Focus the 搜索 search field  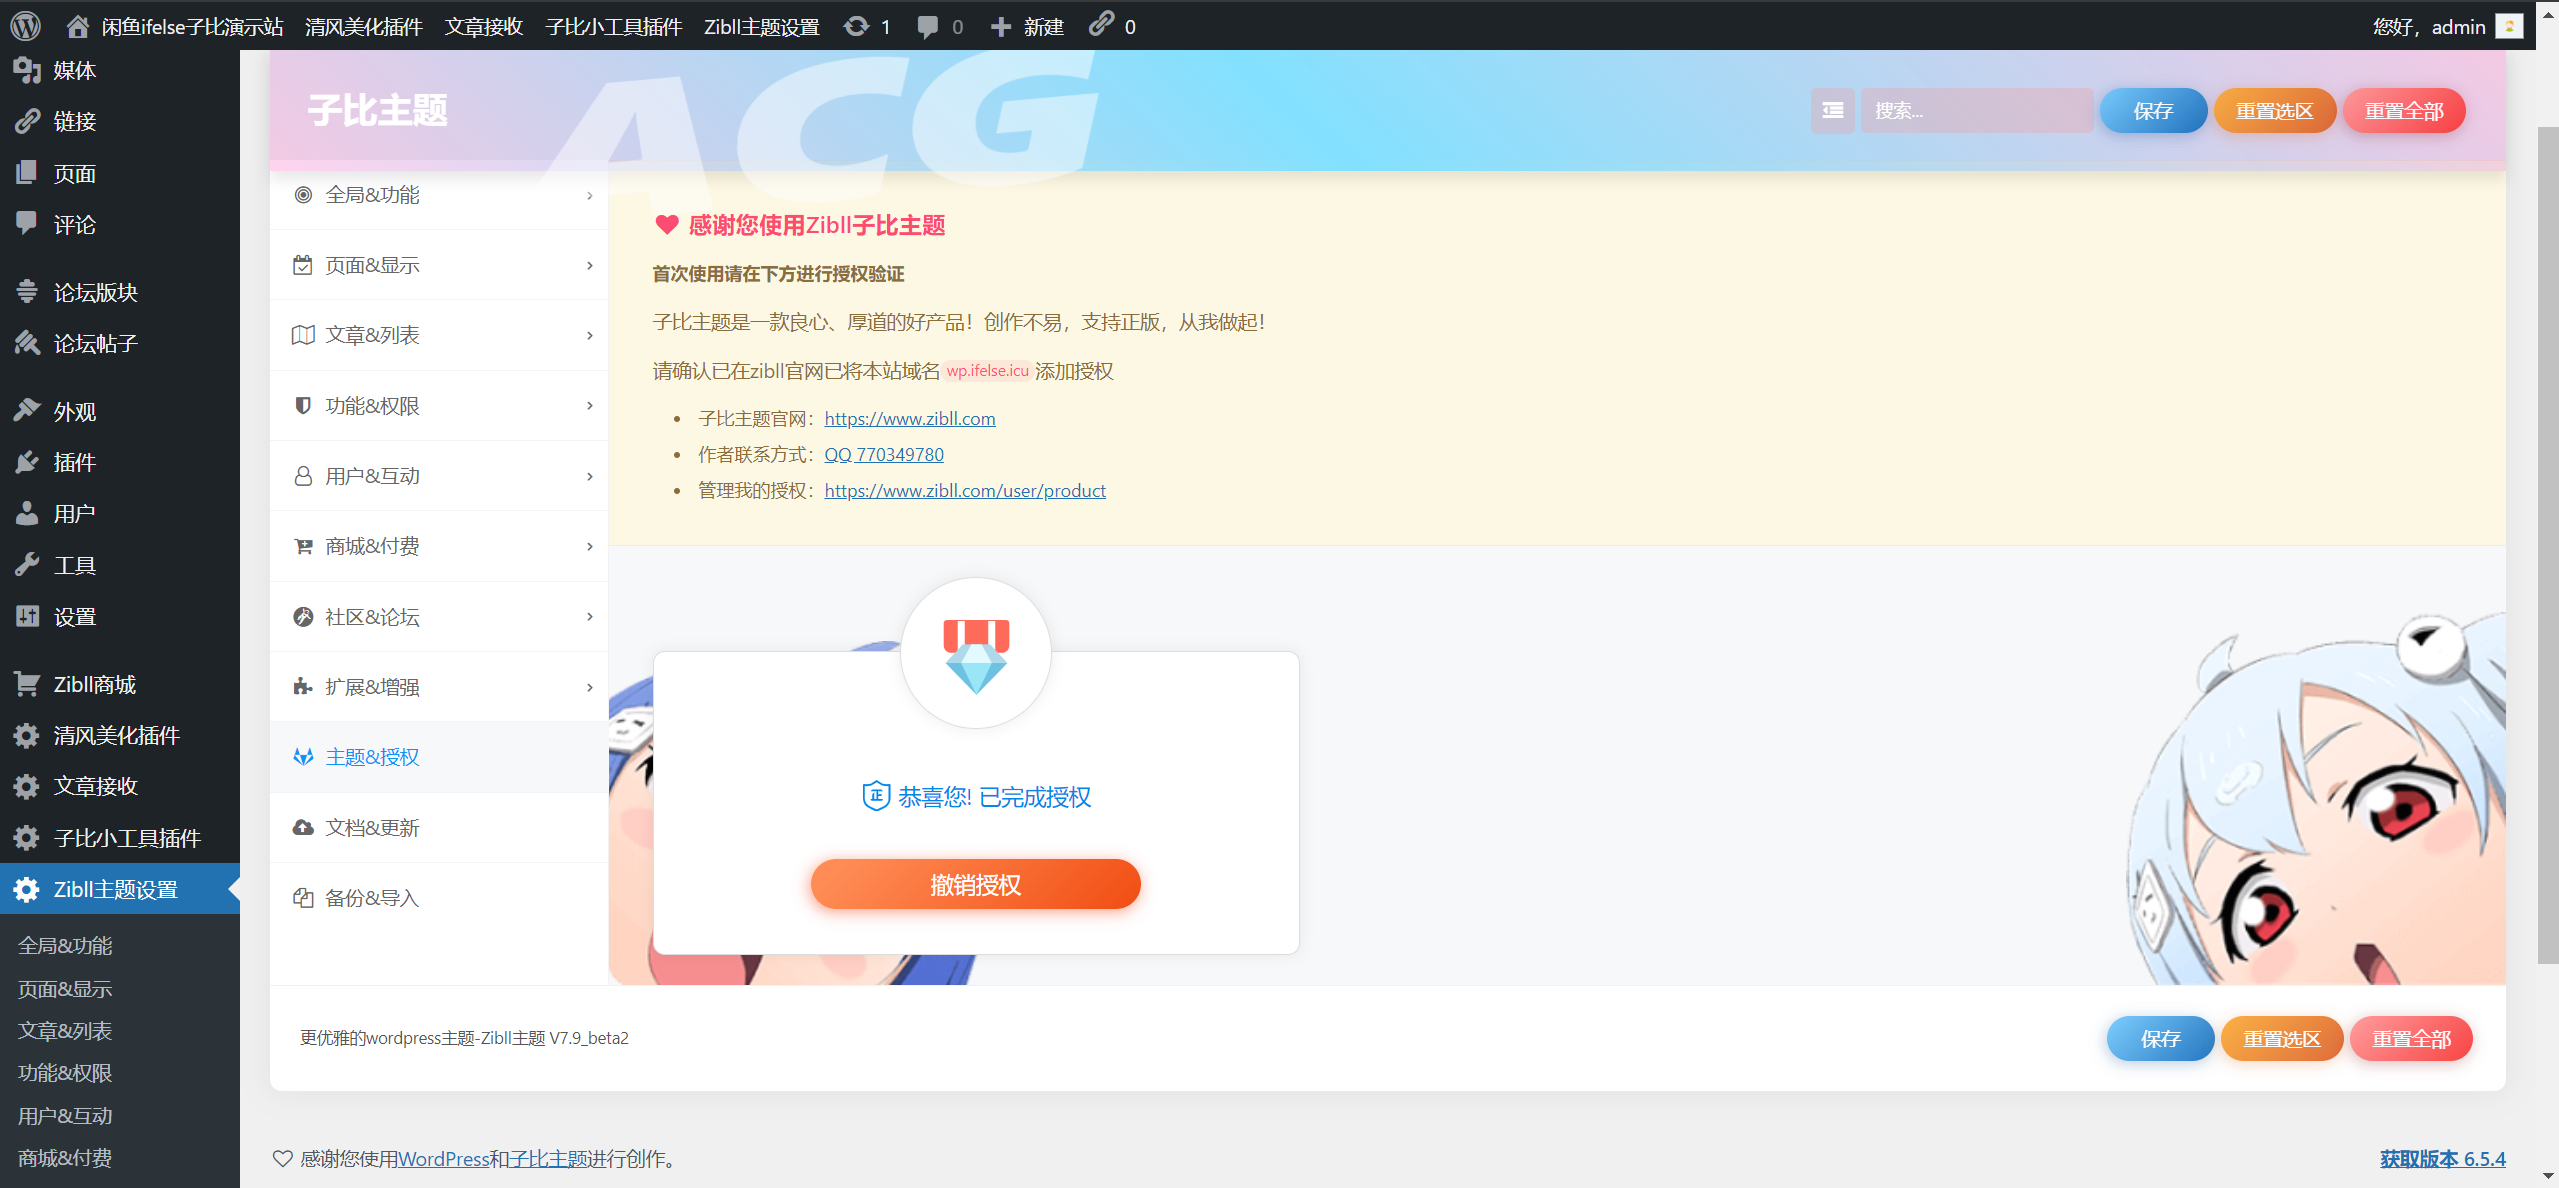1975,111
